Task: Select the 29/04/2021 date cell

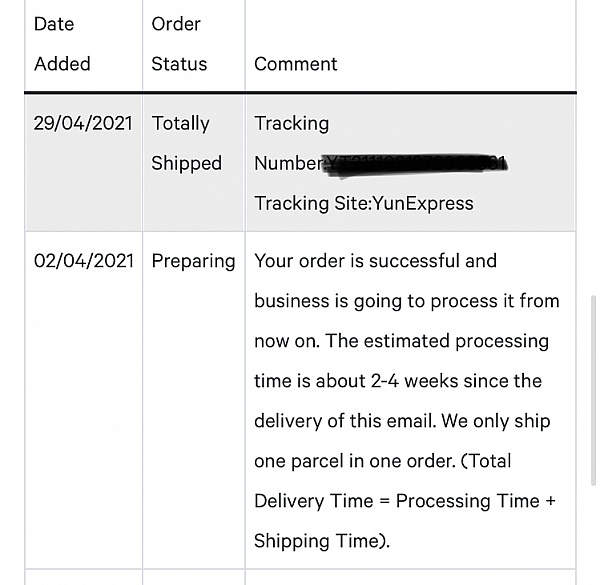Action: (x=83, y=124)
